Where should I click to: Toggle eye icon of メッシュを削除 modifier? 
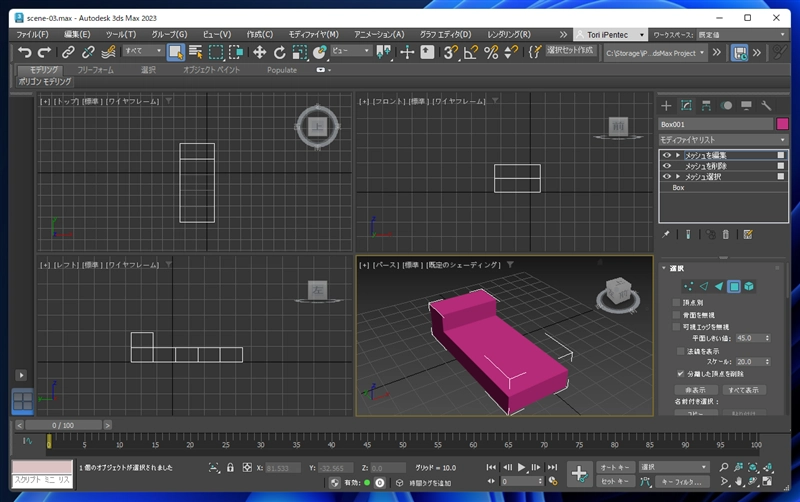click(x=667, y=166)
